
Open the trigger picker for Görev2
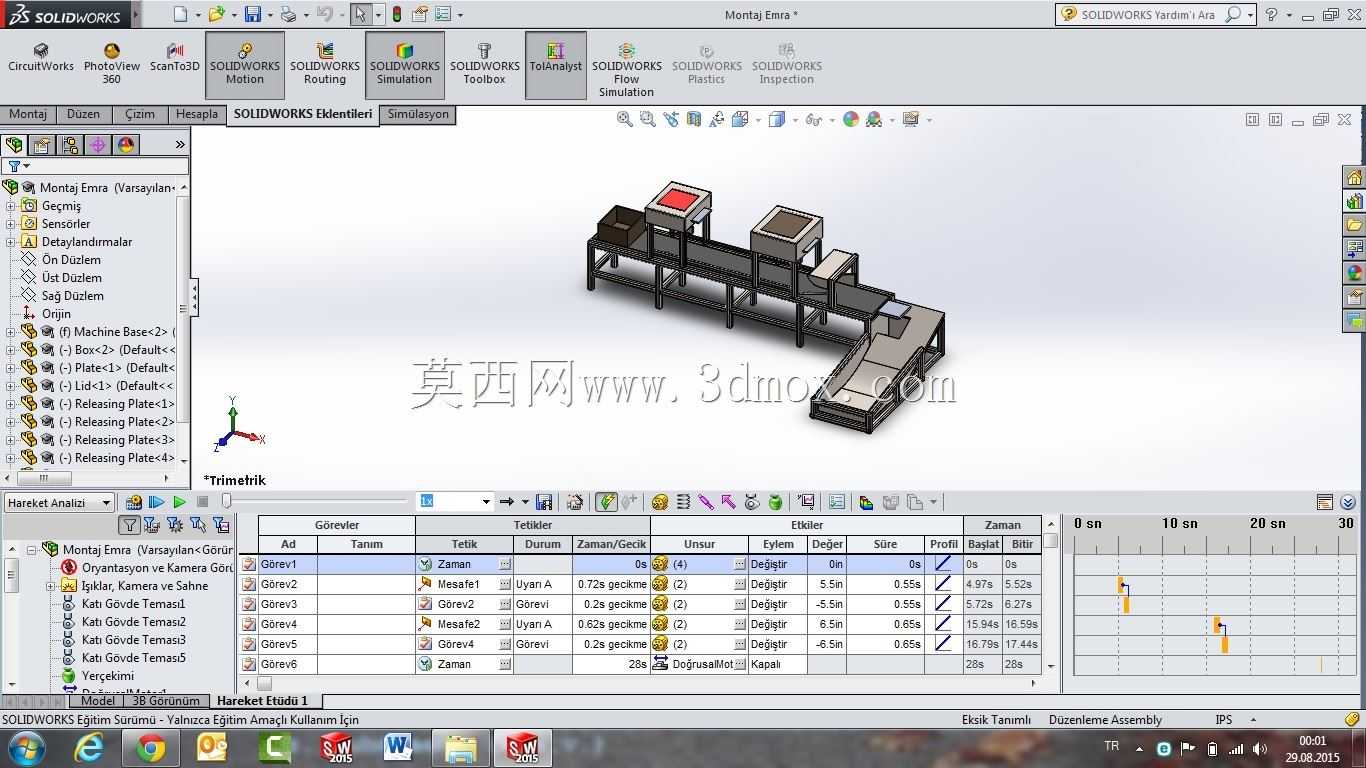(x=505, y=584)
